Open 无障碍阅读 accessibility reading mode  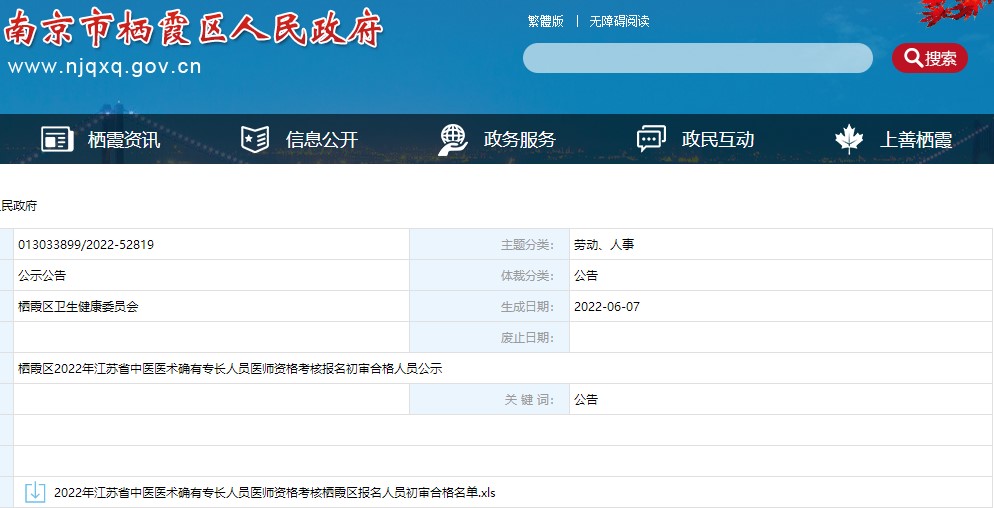click(x=619, y=21)
